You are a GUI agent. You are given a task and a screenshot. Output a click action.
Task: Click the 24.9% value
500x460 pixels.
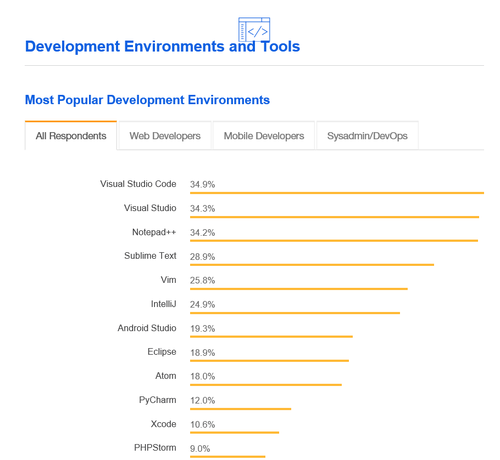click(x=202, y=304)
